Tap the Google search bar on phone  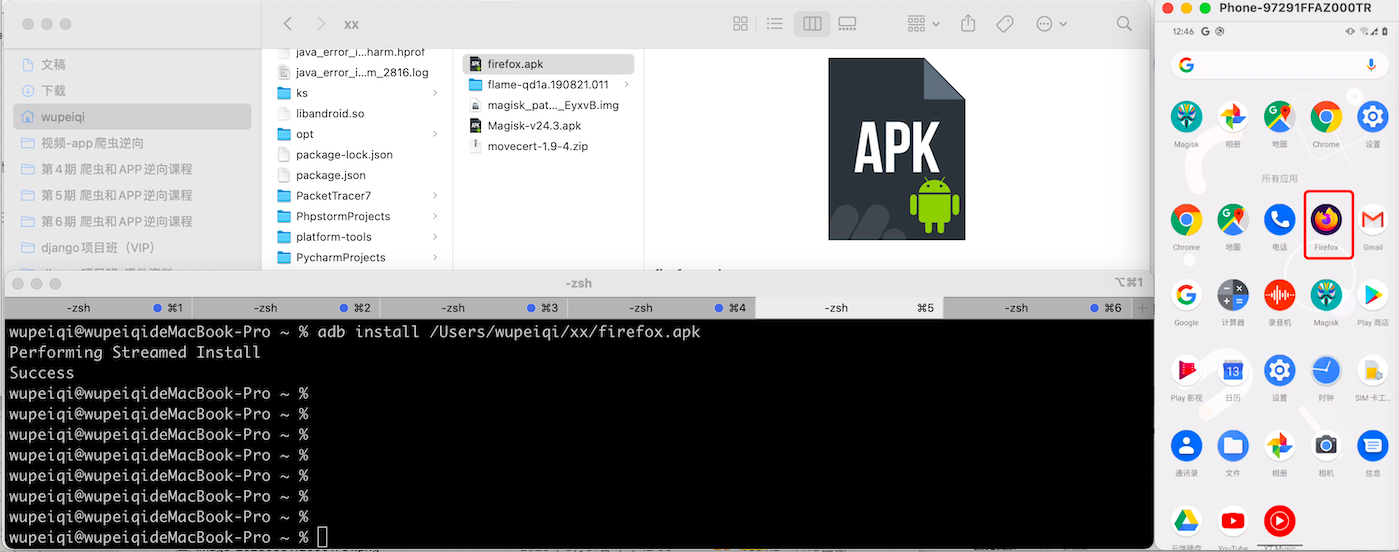[1280, 65]
